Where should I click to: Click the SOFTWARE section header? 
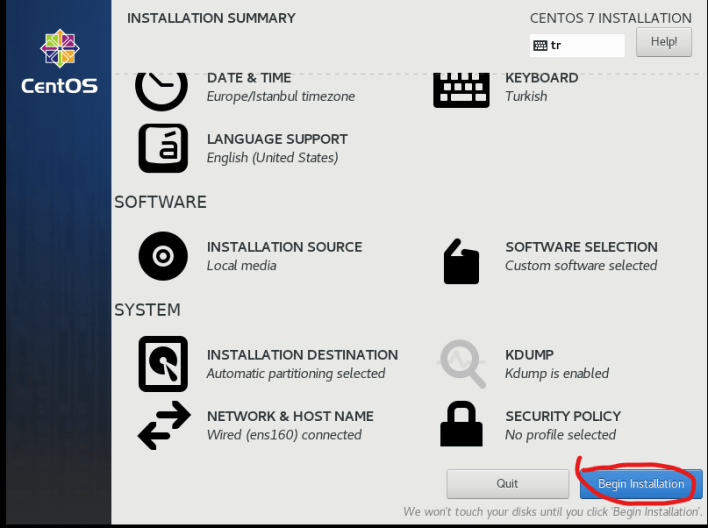coord(160,202)
